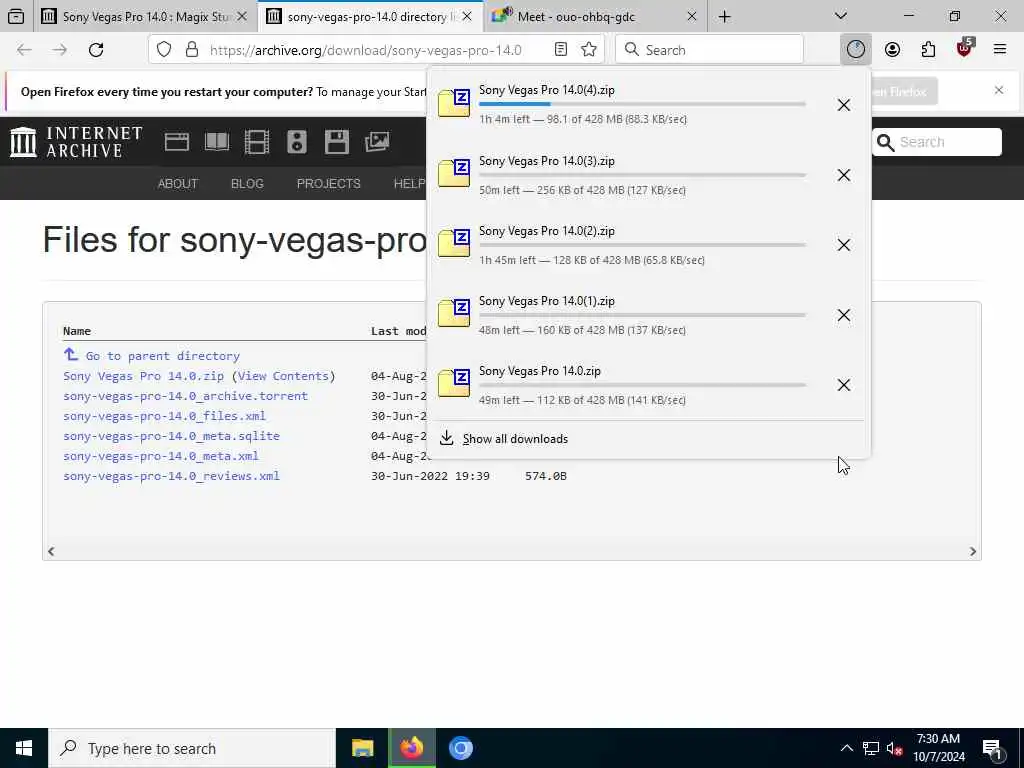
Task: Cancel download of Sony Vegas Pro 14.0(4).zip
Action: coord(844,105)
